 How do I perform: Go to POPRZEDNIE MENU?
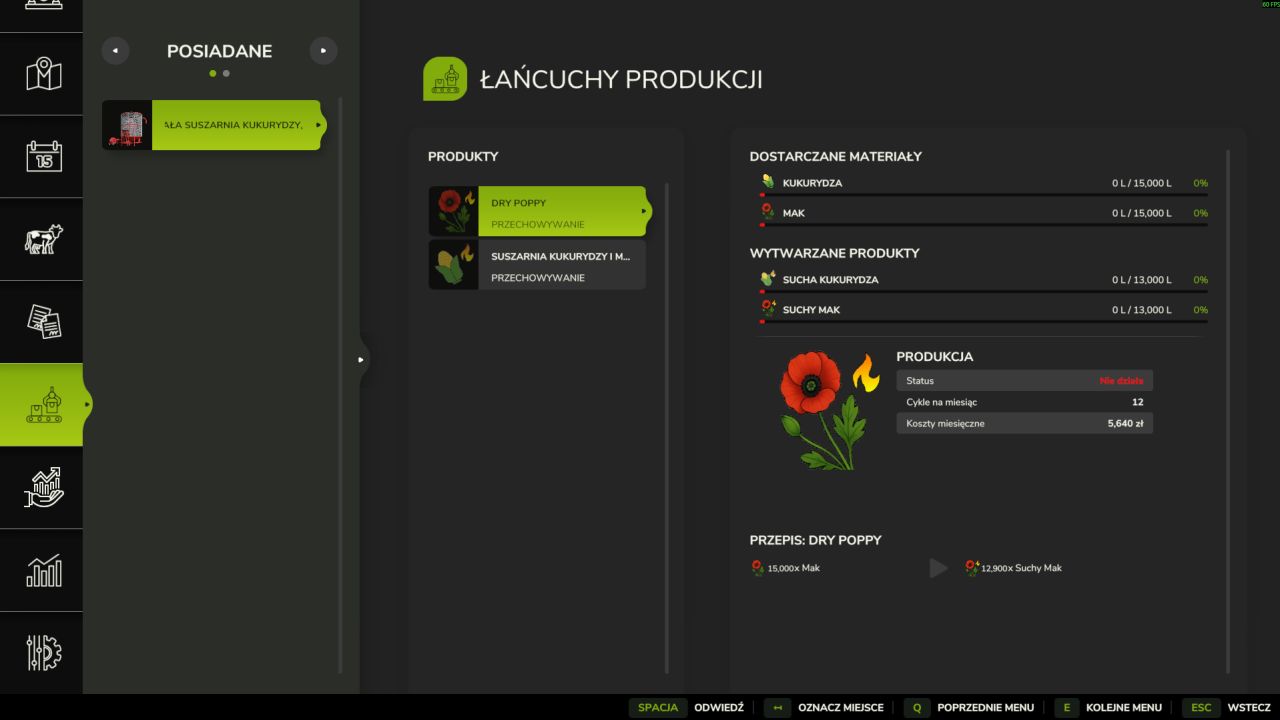[968, 708]
